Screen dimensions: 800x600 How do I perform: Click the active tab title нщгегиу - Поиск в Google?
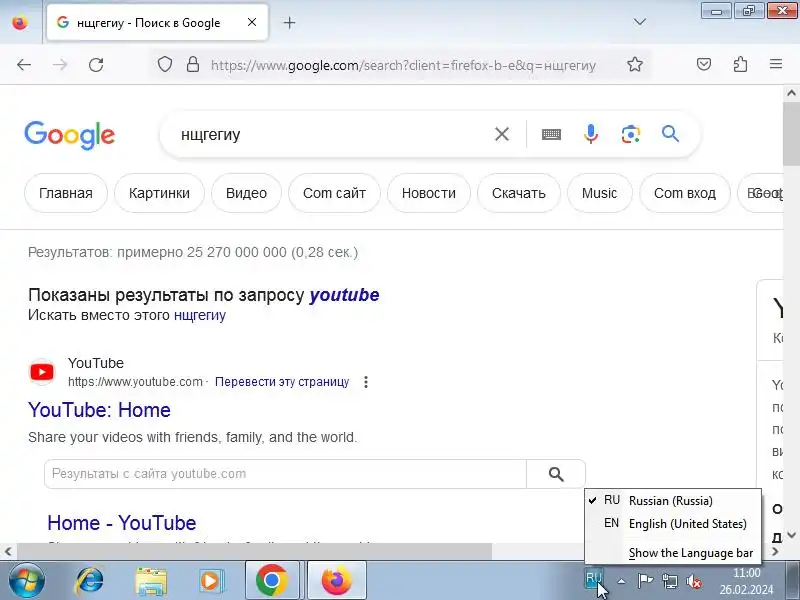[148, 23]
